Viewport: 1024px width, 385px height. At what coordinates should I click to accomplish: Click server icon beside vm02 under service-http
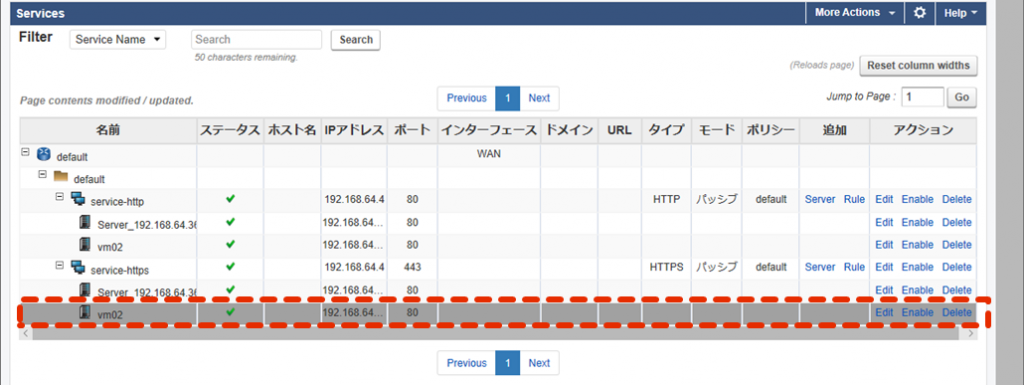click(85, 245)
